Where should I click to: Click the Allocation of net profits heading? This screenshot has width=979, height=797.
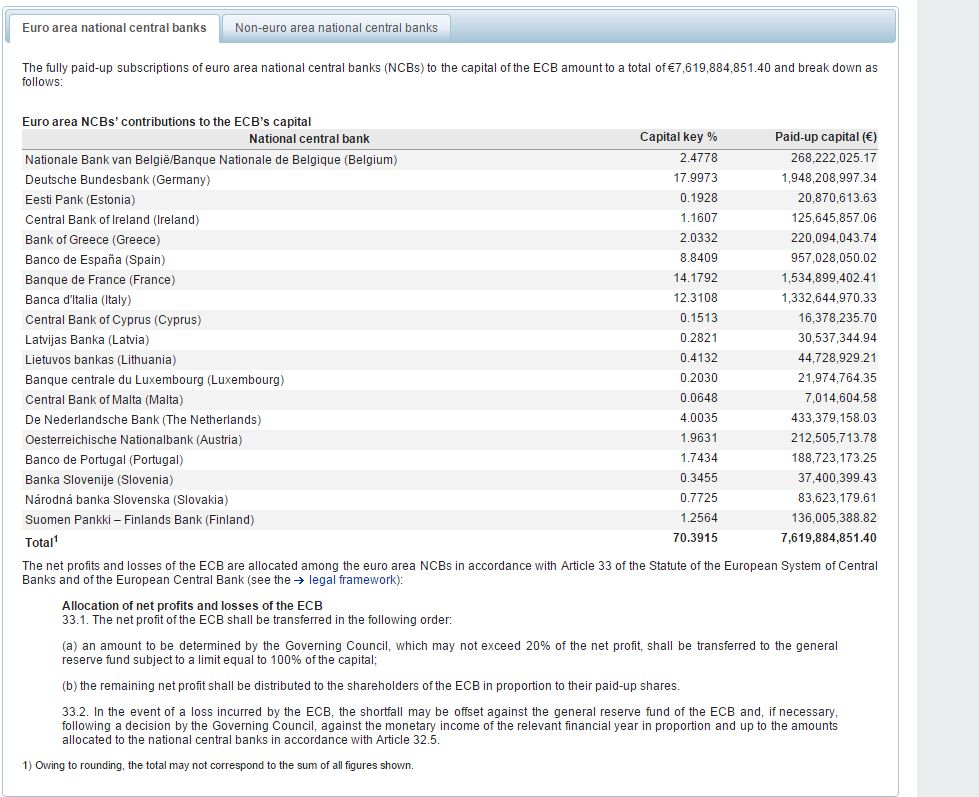tap(192, 605)
